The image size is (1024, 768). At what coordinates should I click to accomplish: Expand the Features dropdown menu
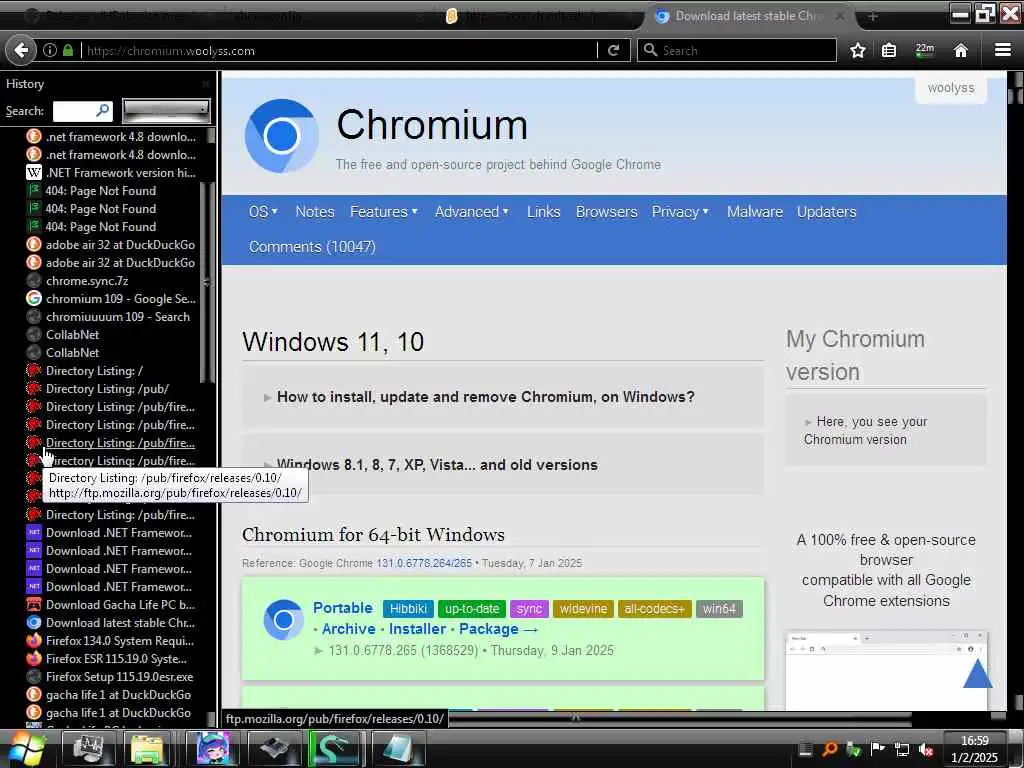pos(384,212)
